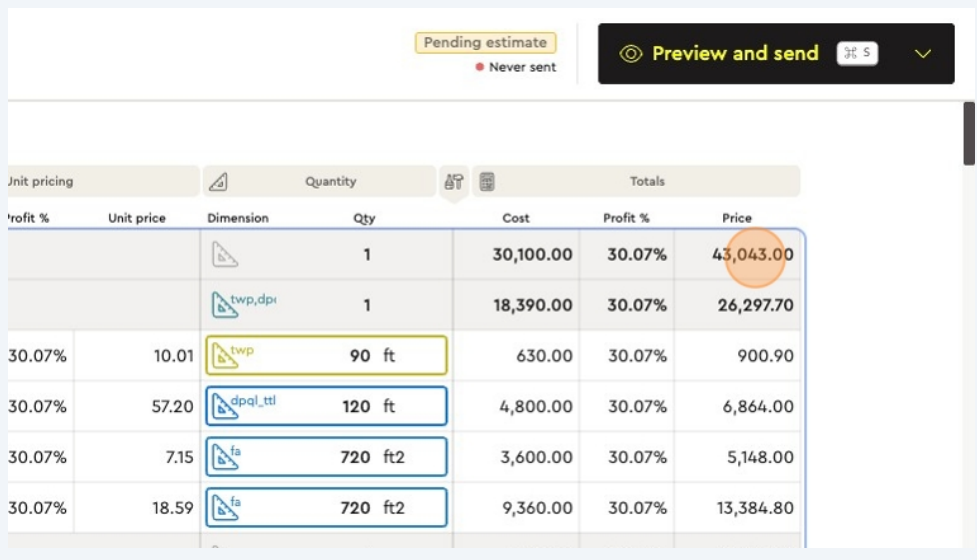Click the vertical scrollbar on the right
977x560 pixels.
pos(969,135)
